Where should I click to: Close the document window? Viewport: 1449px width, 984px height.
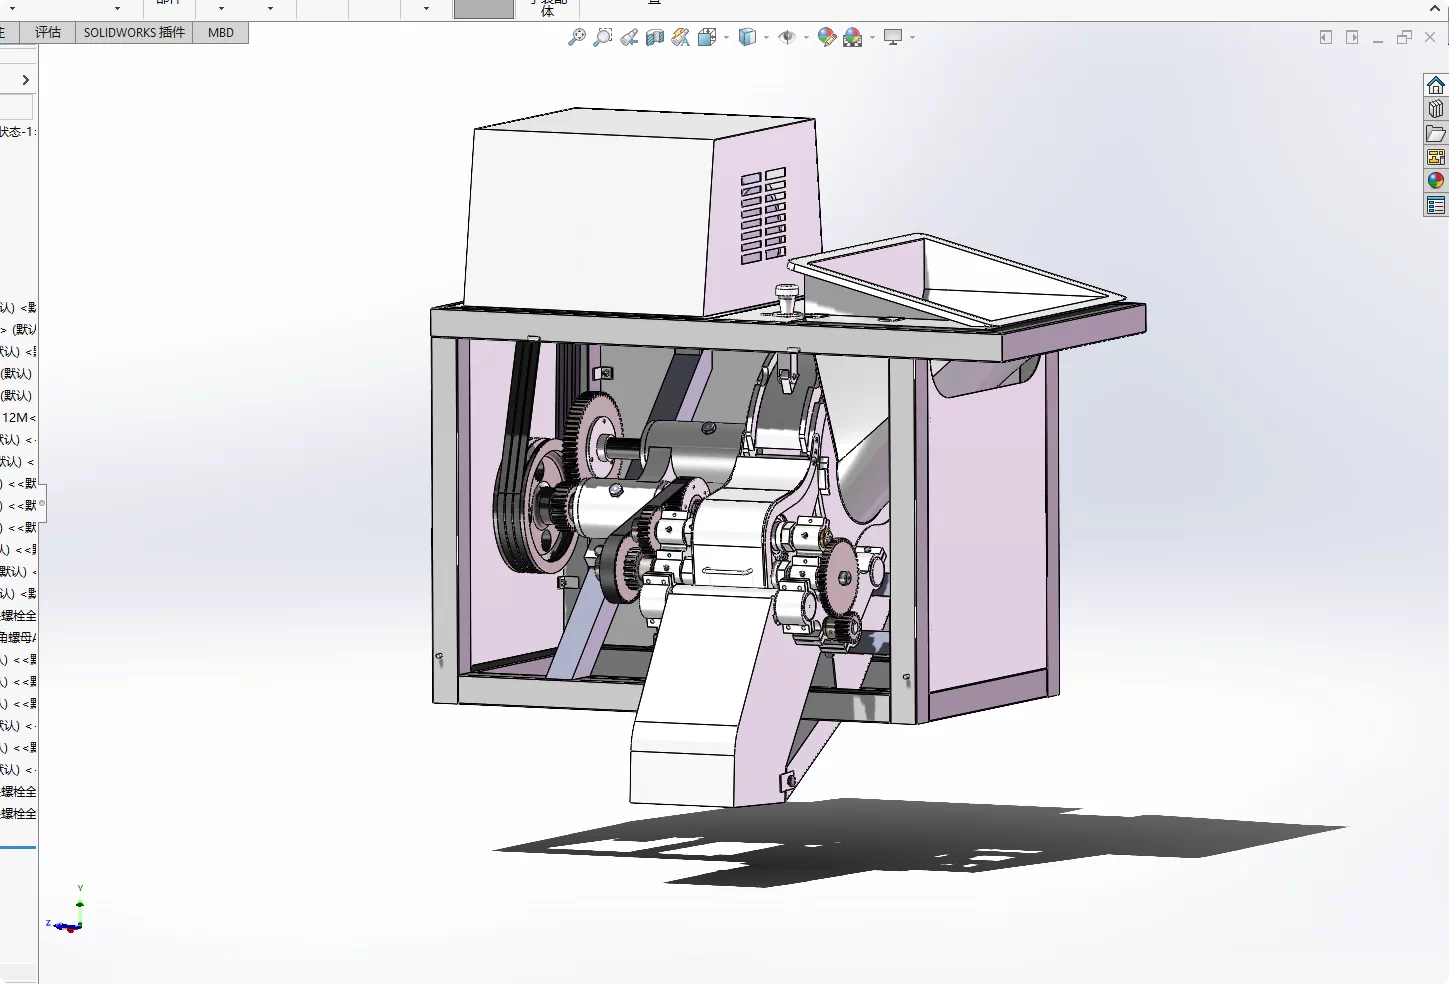pyautogui.click(x=1430, y=37)
